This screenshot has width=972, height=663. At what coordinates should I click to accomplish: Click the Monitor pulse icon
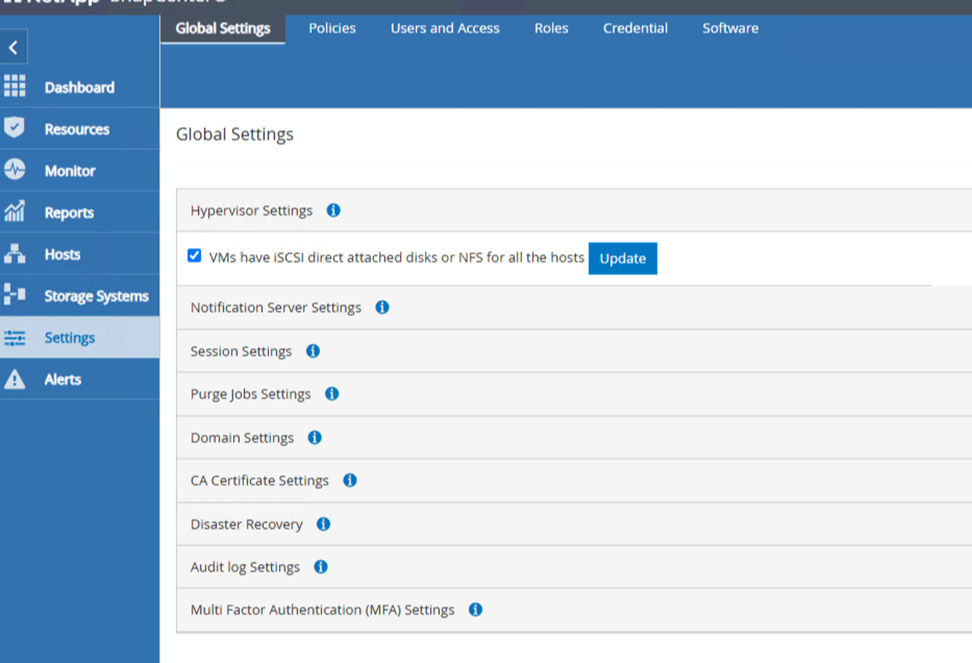click(15, 171)
